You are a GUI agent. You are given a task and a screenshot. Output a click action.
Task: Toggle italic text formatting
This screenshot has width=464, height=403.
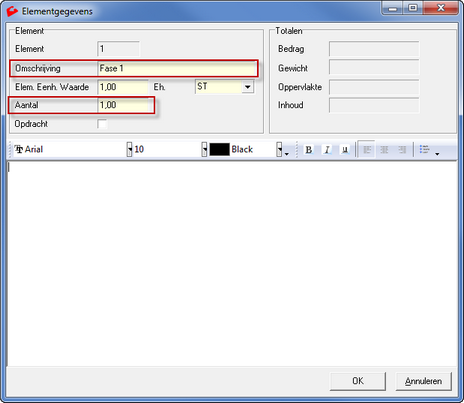327,149
